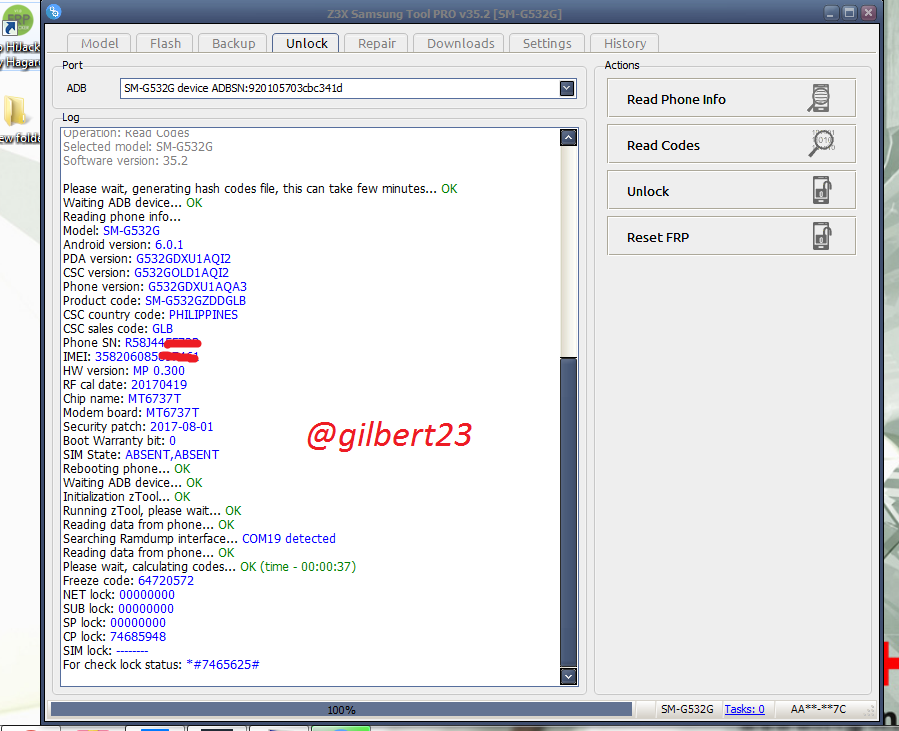Viewport: 899px width, 731px height.
Task: Click the Read Codes button
Action: (731, 144)
